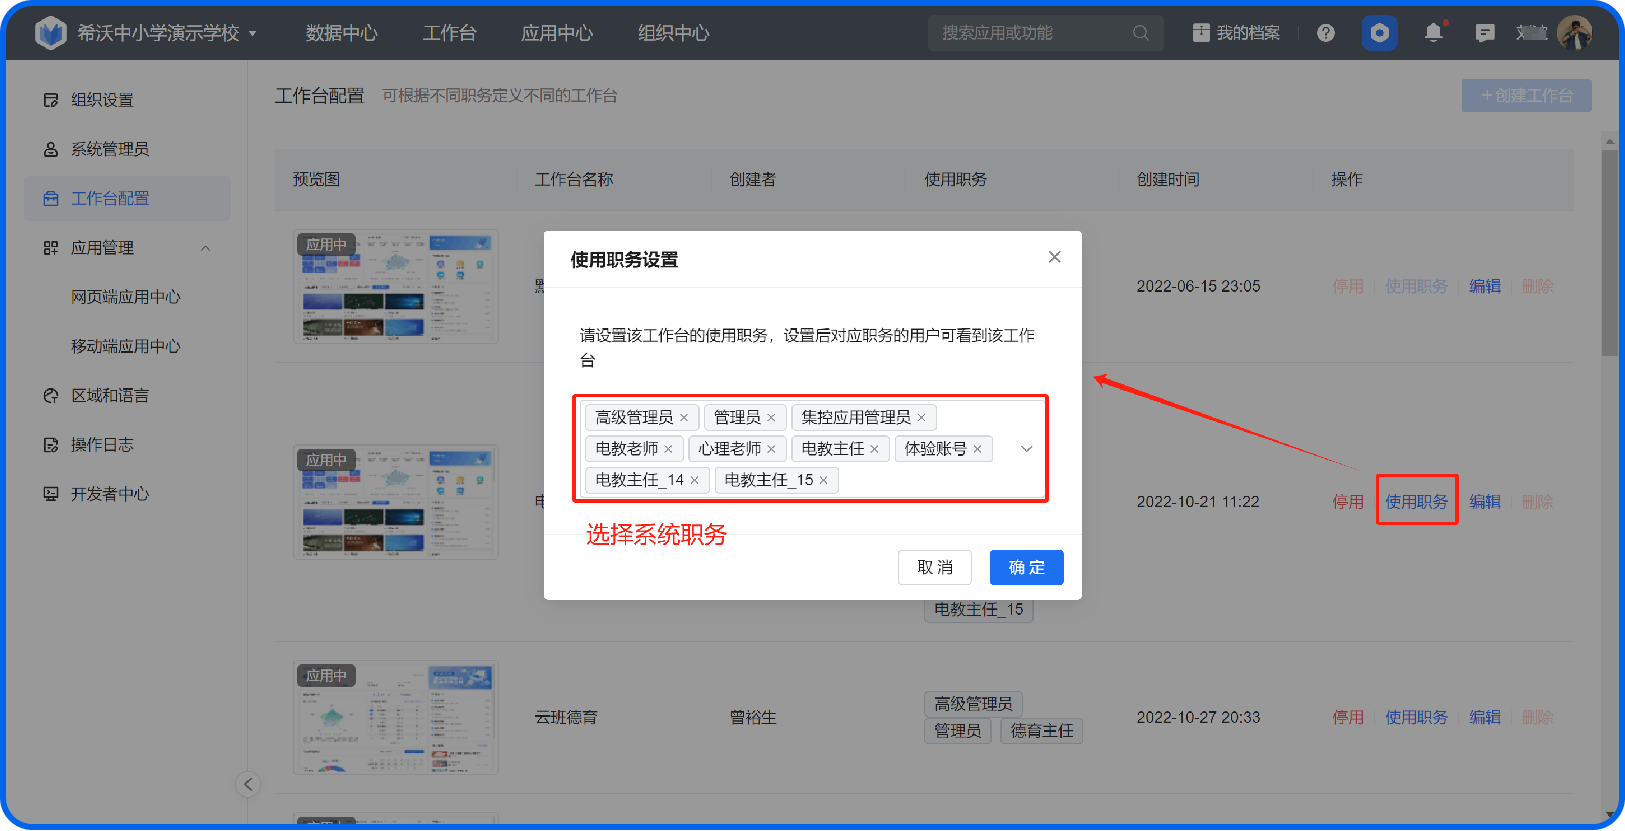Open the 工作台 top menu
Viewport: 1625px width, 831px height.
(449, 33)
